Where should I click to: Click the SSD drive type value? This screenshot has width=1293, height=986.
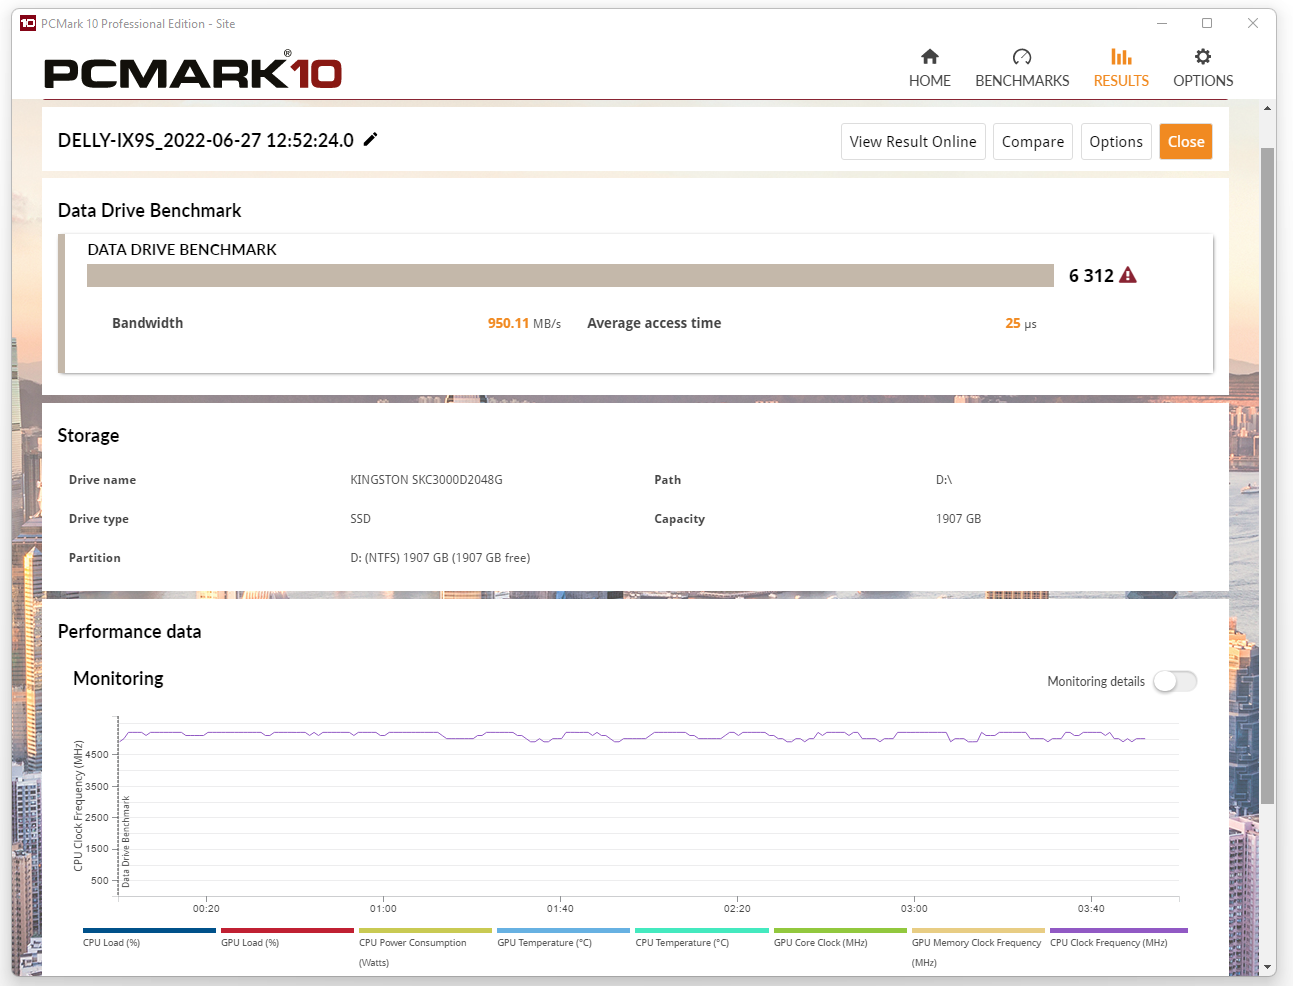point(360,519)
